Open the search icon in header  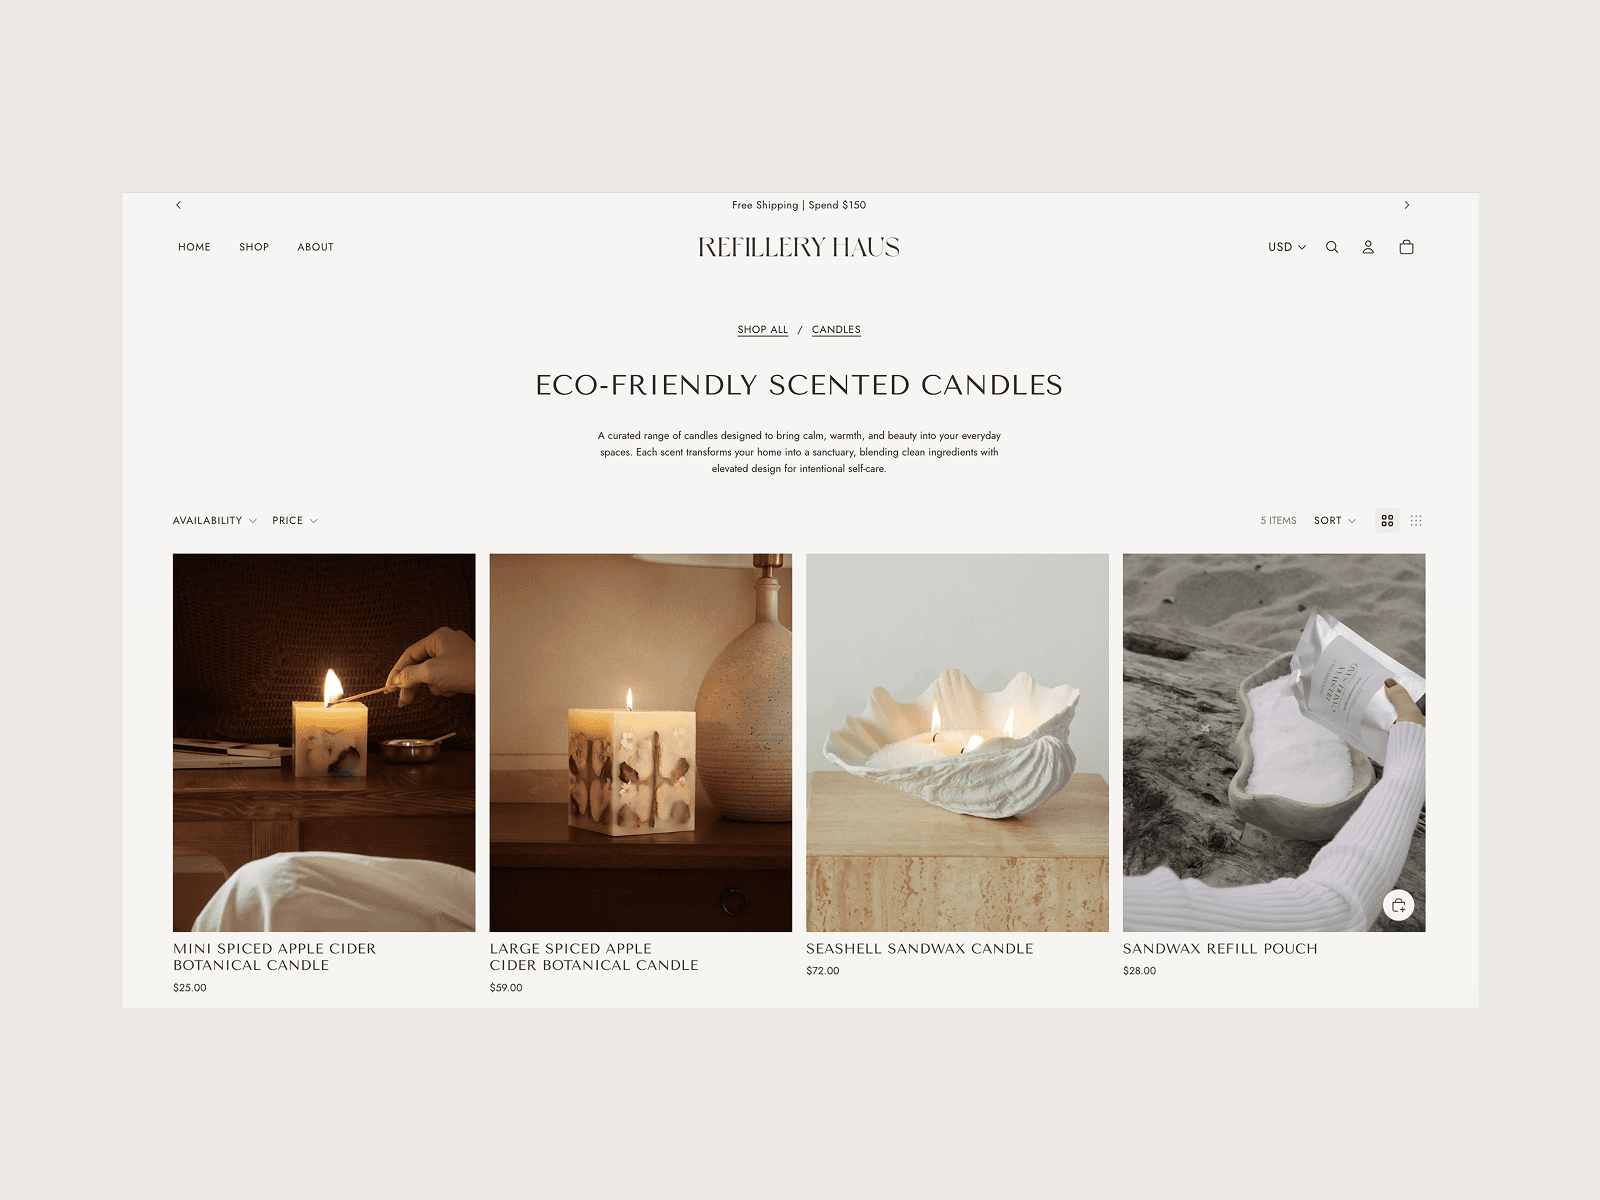click(x=1332, y=247)
